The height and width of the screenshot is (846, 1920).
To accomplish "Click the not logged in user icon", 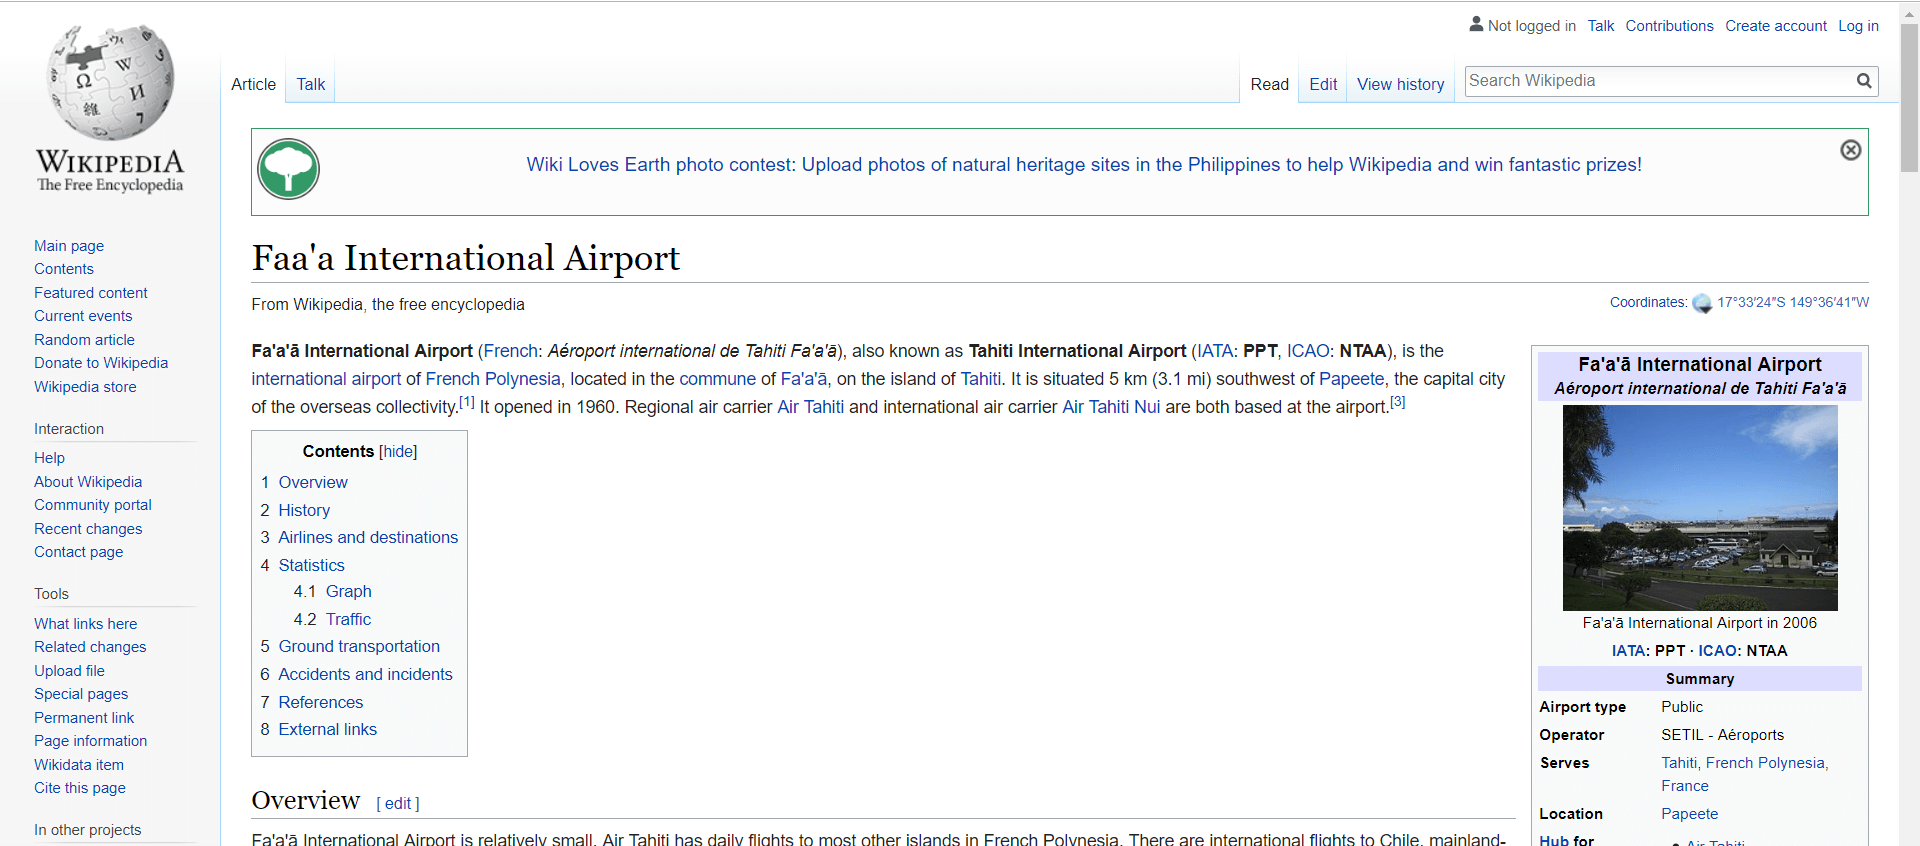I will (x=1476, y=24).
